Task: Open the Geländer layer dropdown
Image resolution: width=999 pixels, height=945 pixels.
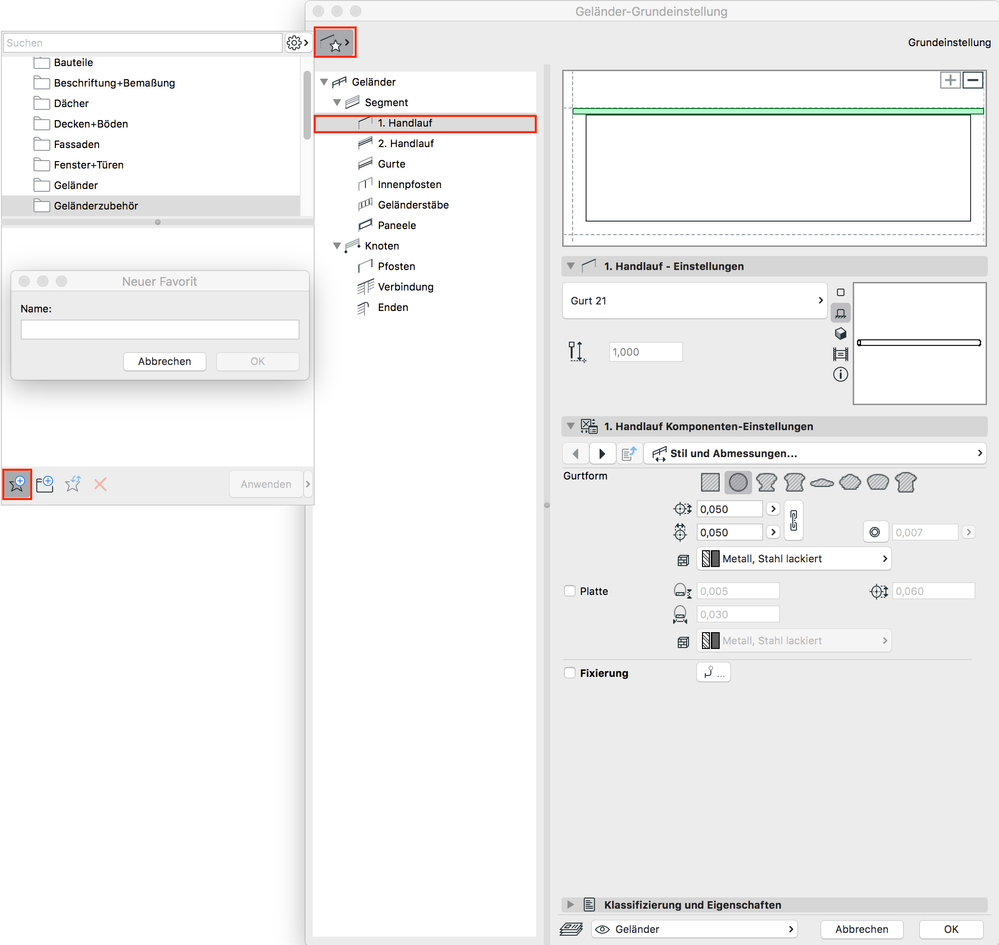Action: click(x=695, y=929)
